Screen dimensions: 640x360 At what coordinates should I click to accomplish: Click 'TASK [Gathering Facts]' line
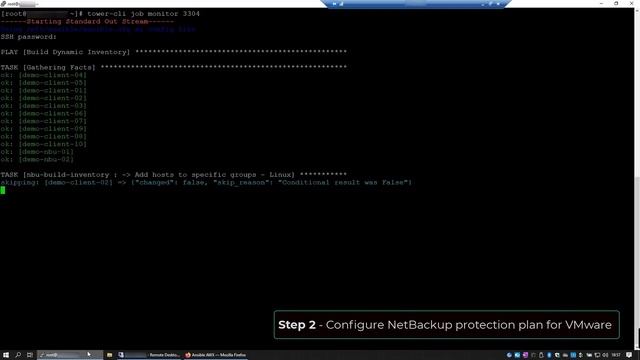point(173,67)
